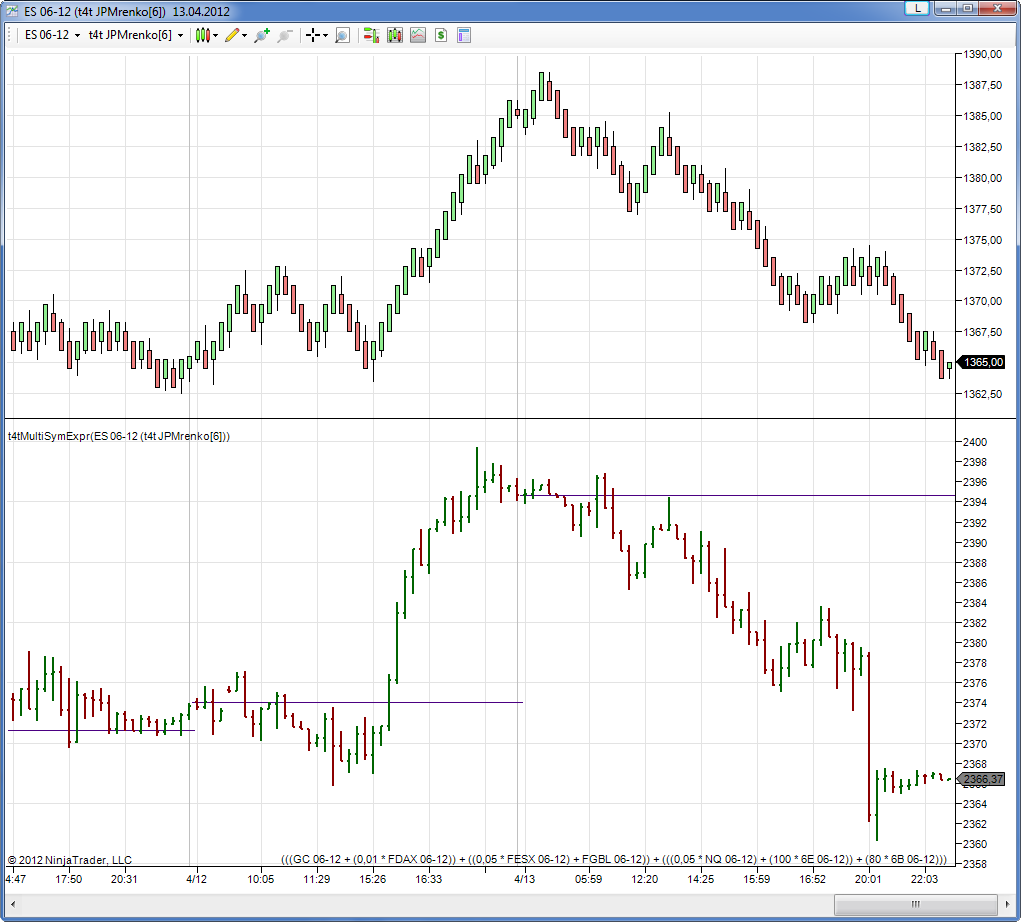Click the NinjaTrader chart window icon
Viewport: 1021px width, 922px height.
(x=12, y=11)
